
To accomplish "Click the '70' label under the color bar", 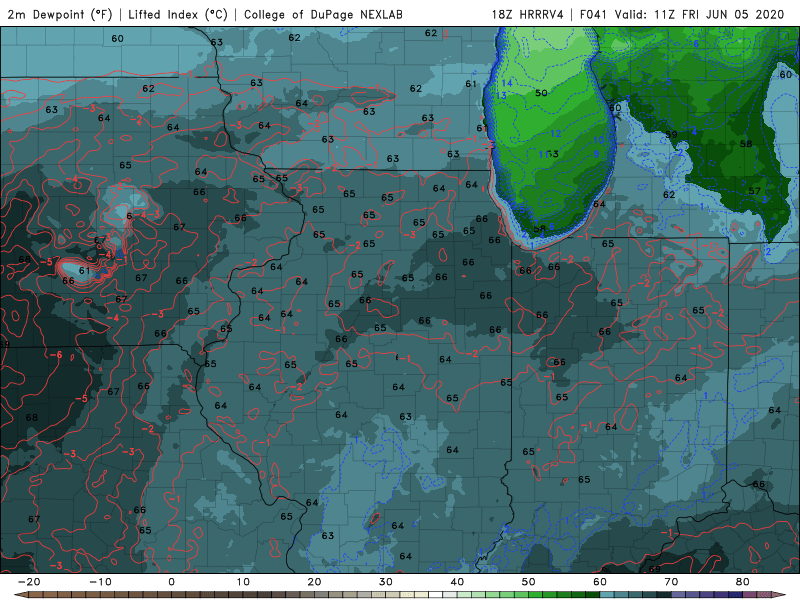I will tap(671, 582).
